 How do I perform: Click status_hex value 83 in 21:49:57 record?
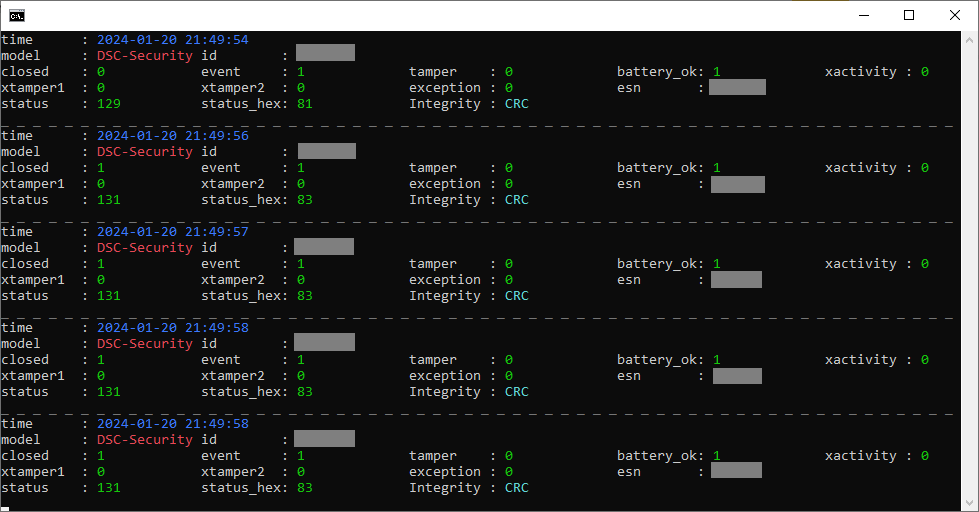click(x=305, y=297)
